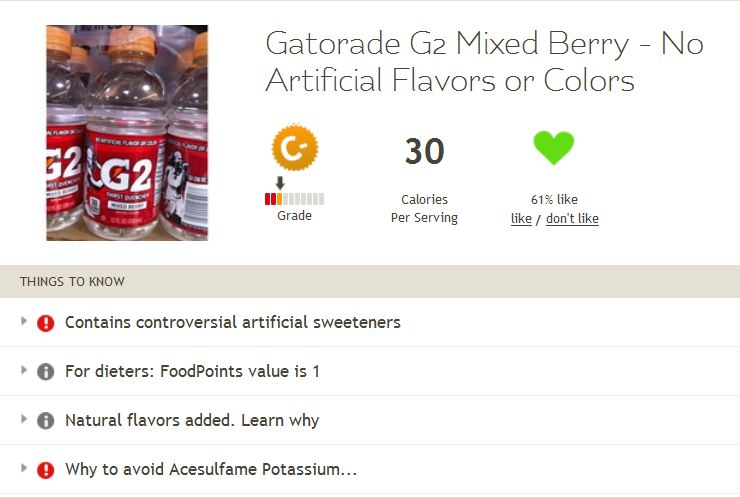Image resolution: width=740 pixels, height=497 pixels.
Task: Click the gray info icon beside FoodPoints
Action: 46,371
